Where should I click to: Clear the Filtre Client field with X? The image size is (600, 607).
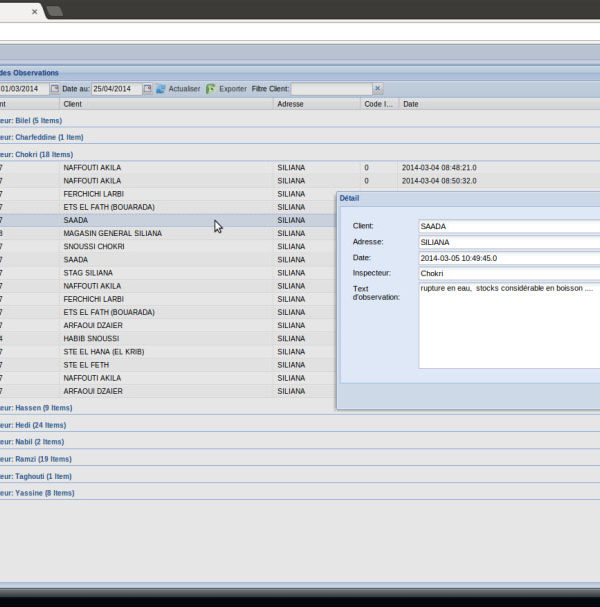pos(378,89)
